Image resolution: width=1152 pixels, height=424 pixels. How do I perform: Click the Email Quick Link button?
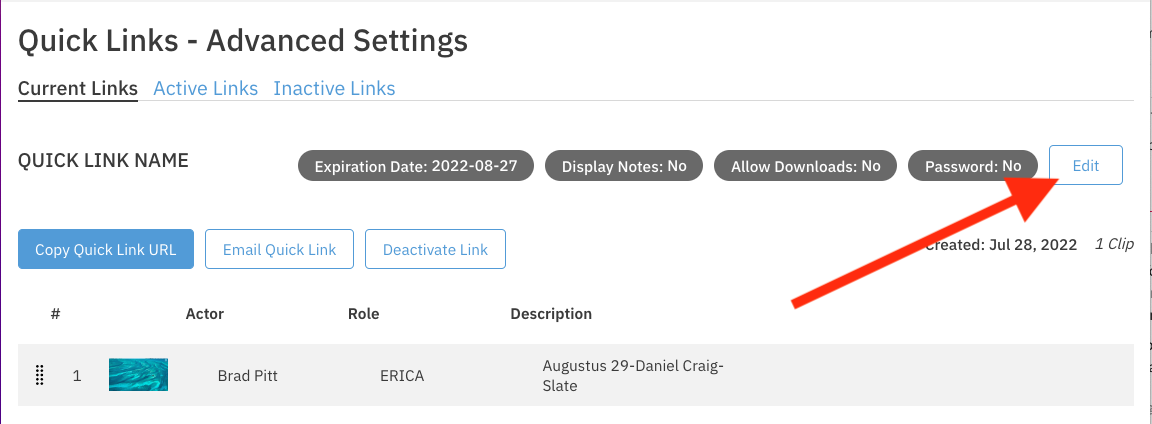(279, 250)
